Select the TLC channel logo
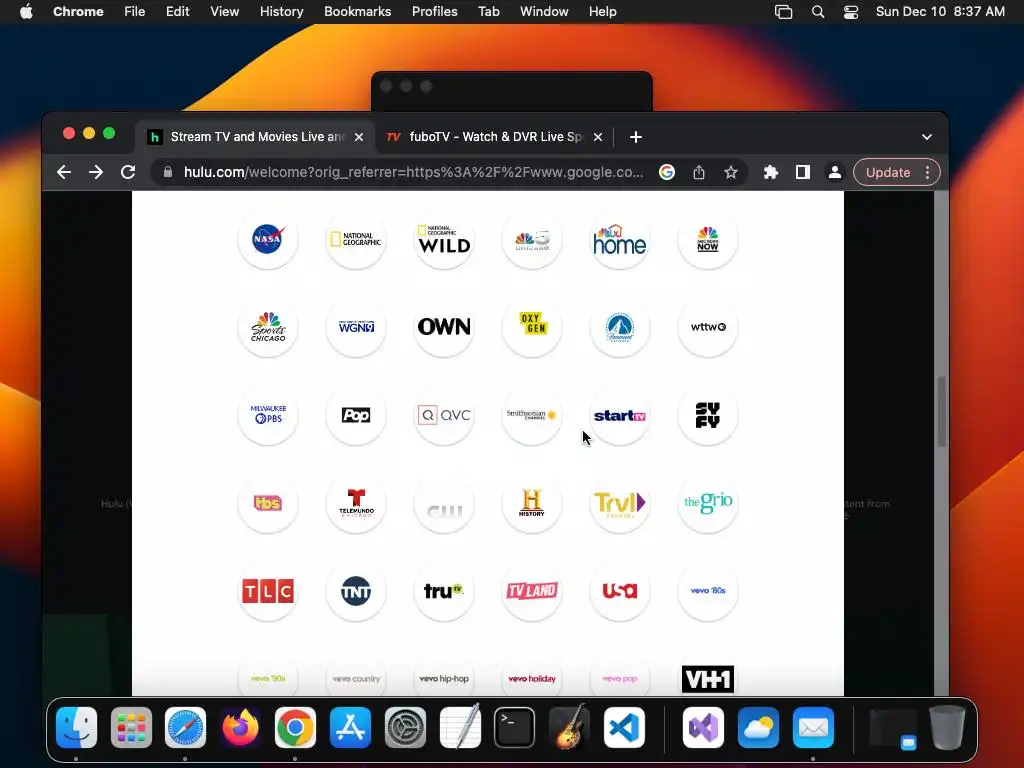 [268, 591]
